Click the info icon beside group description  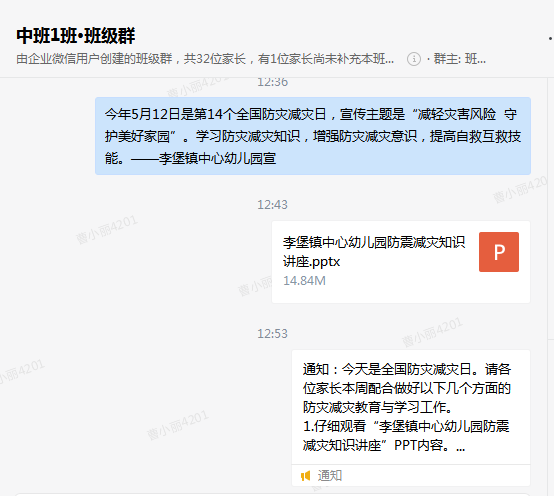click(x=414, y=59)
